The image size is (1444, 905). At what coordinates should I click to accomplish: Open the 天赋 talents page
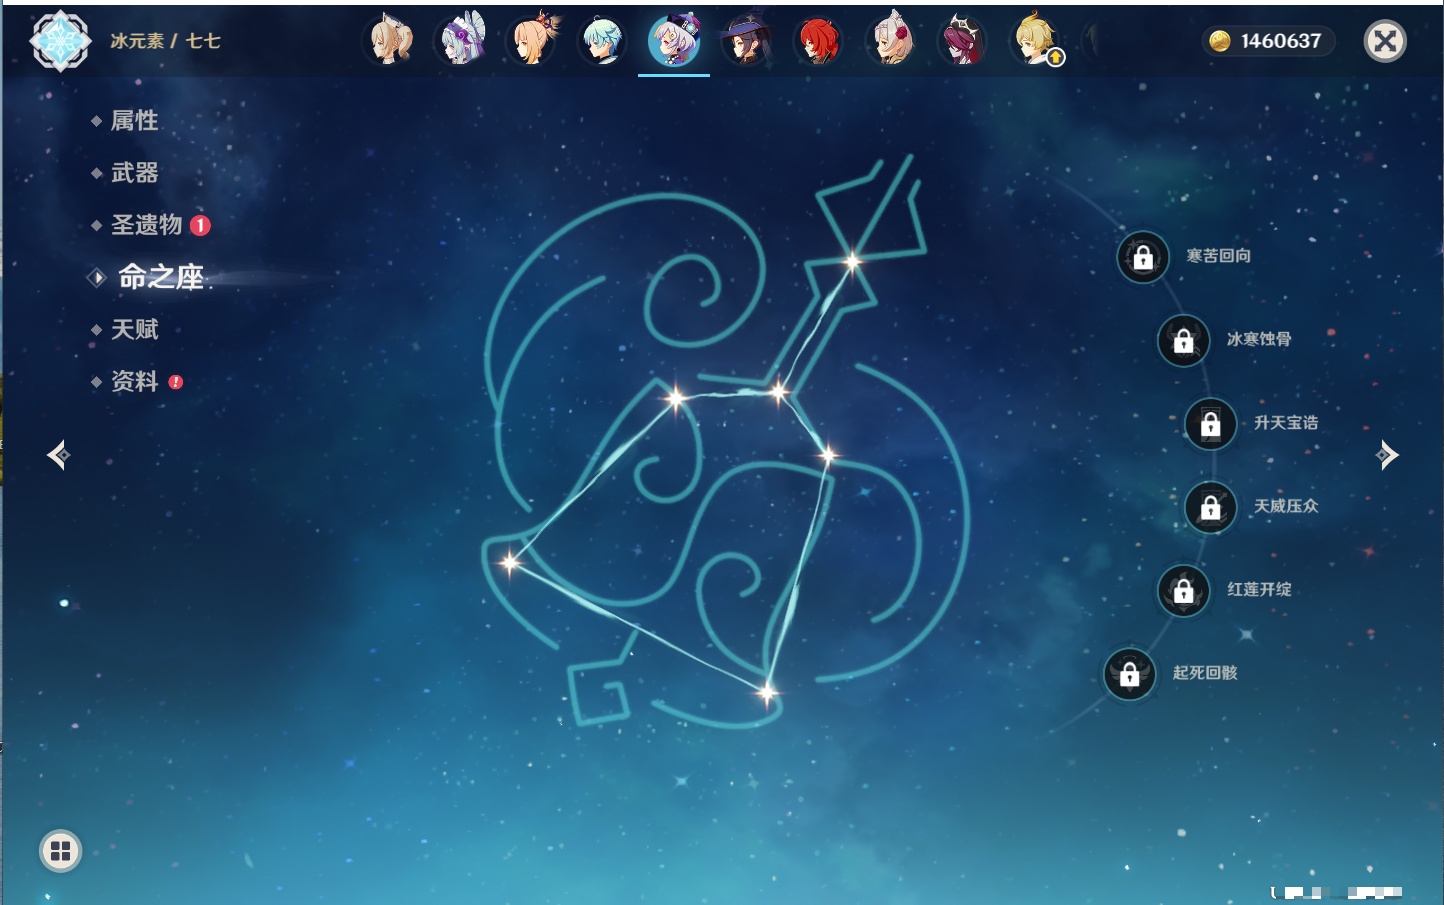(x=134, y=329)
